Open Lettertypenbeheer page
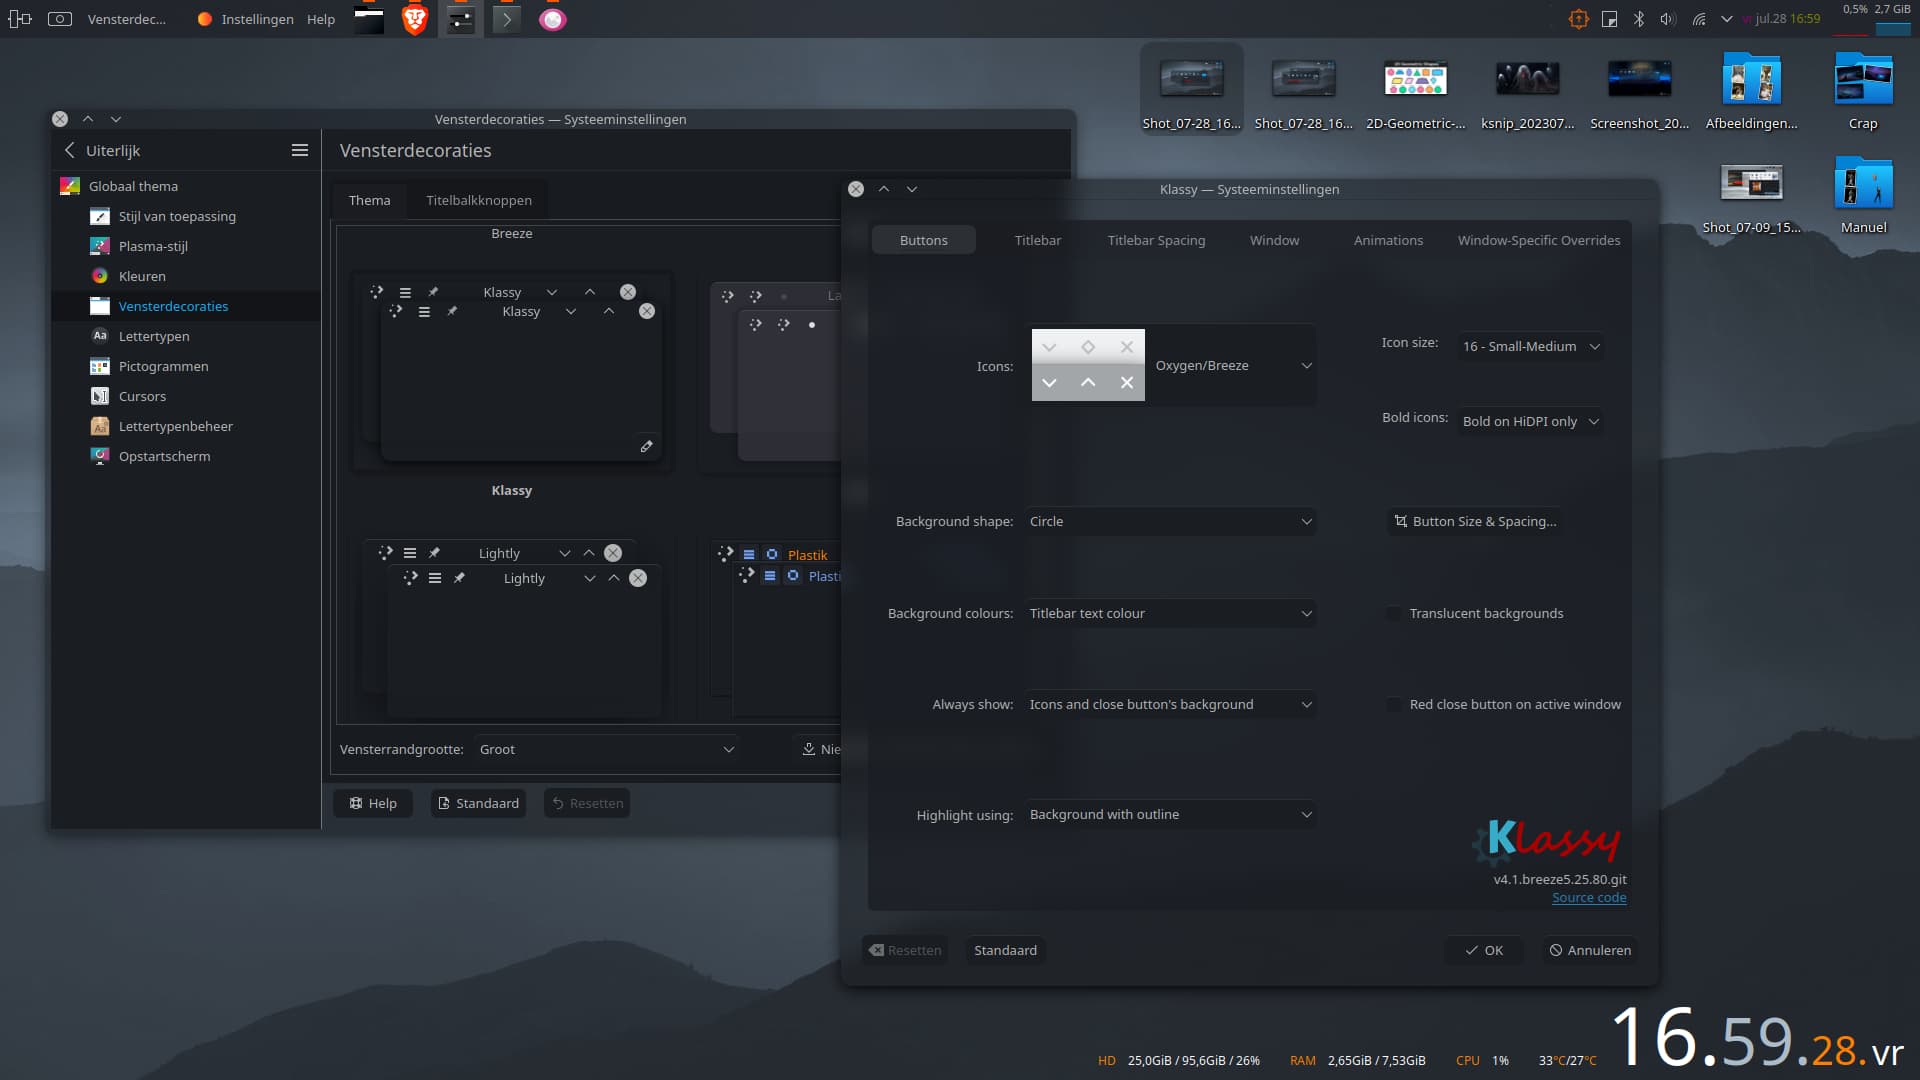 (x=175, y=426)
